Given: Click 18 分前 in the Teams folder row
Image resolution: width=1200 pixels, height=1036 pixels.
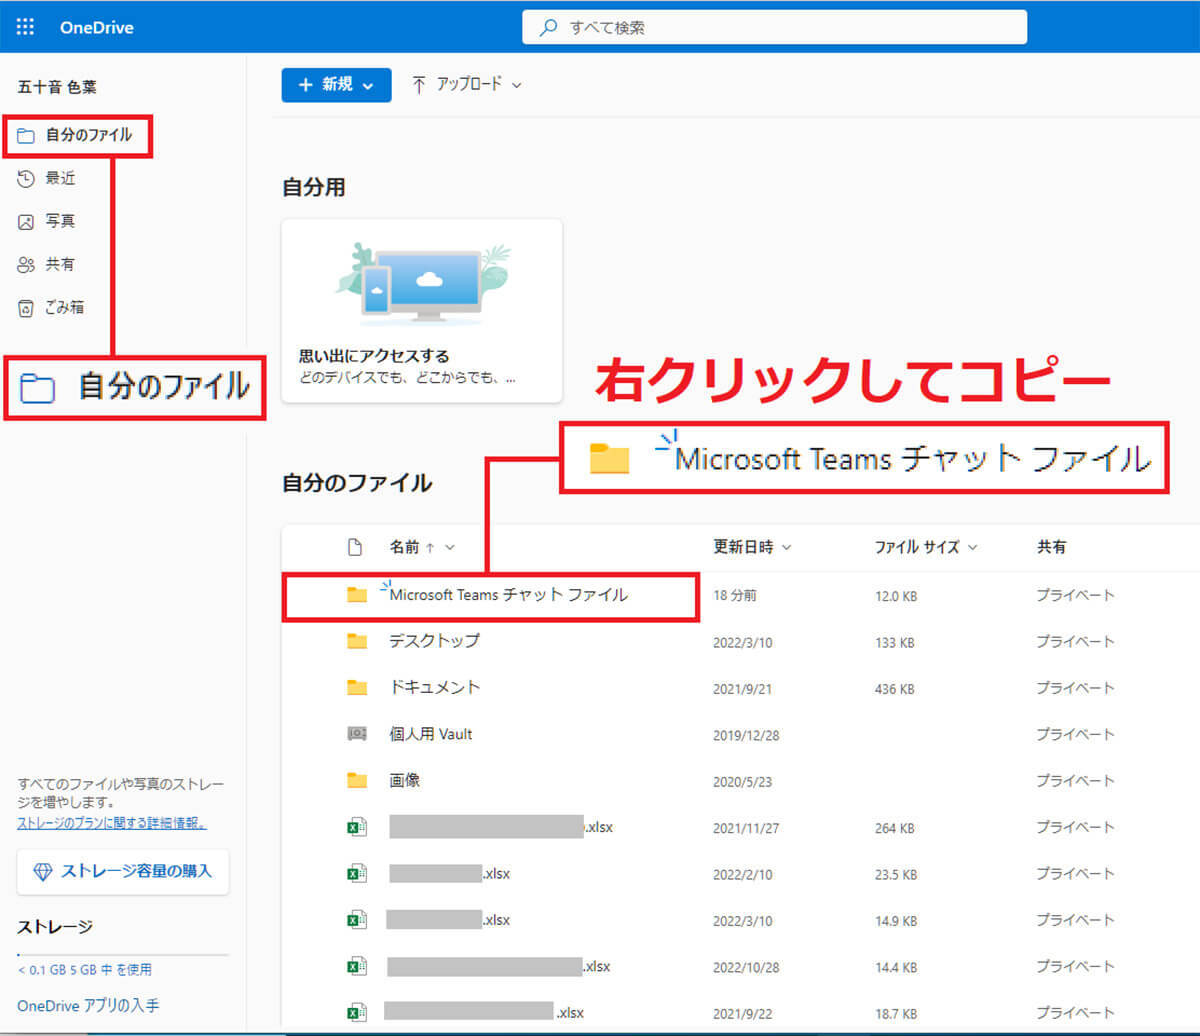Looking at the screenshot, I should [x=735, y=595].
